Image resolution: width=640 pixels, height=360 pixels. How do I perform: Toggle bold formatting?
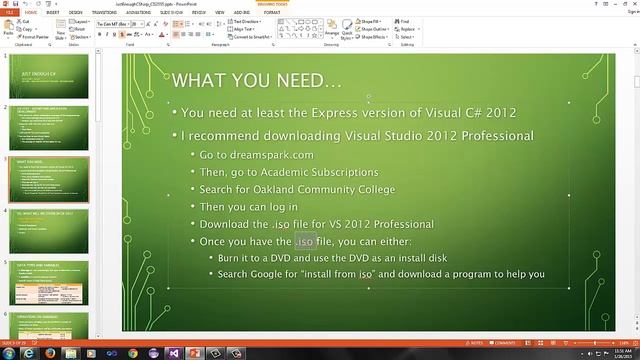click(100, 35)
